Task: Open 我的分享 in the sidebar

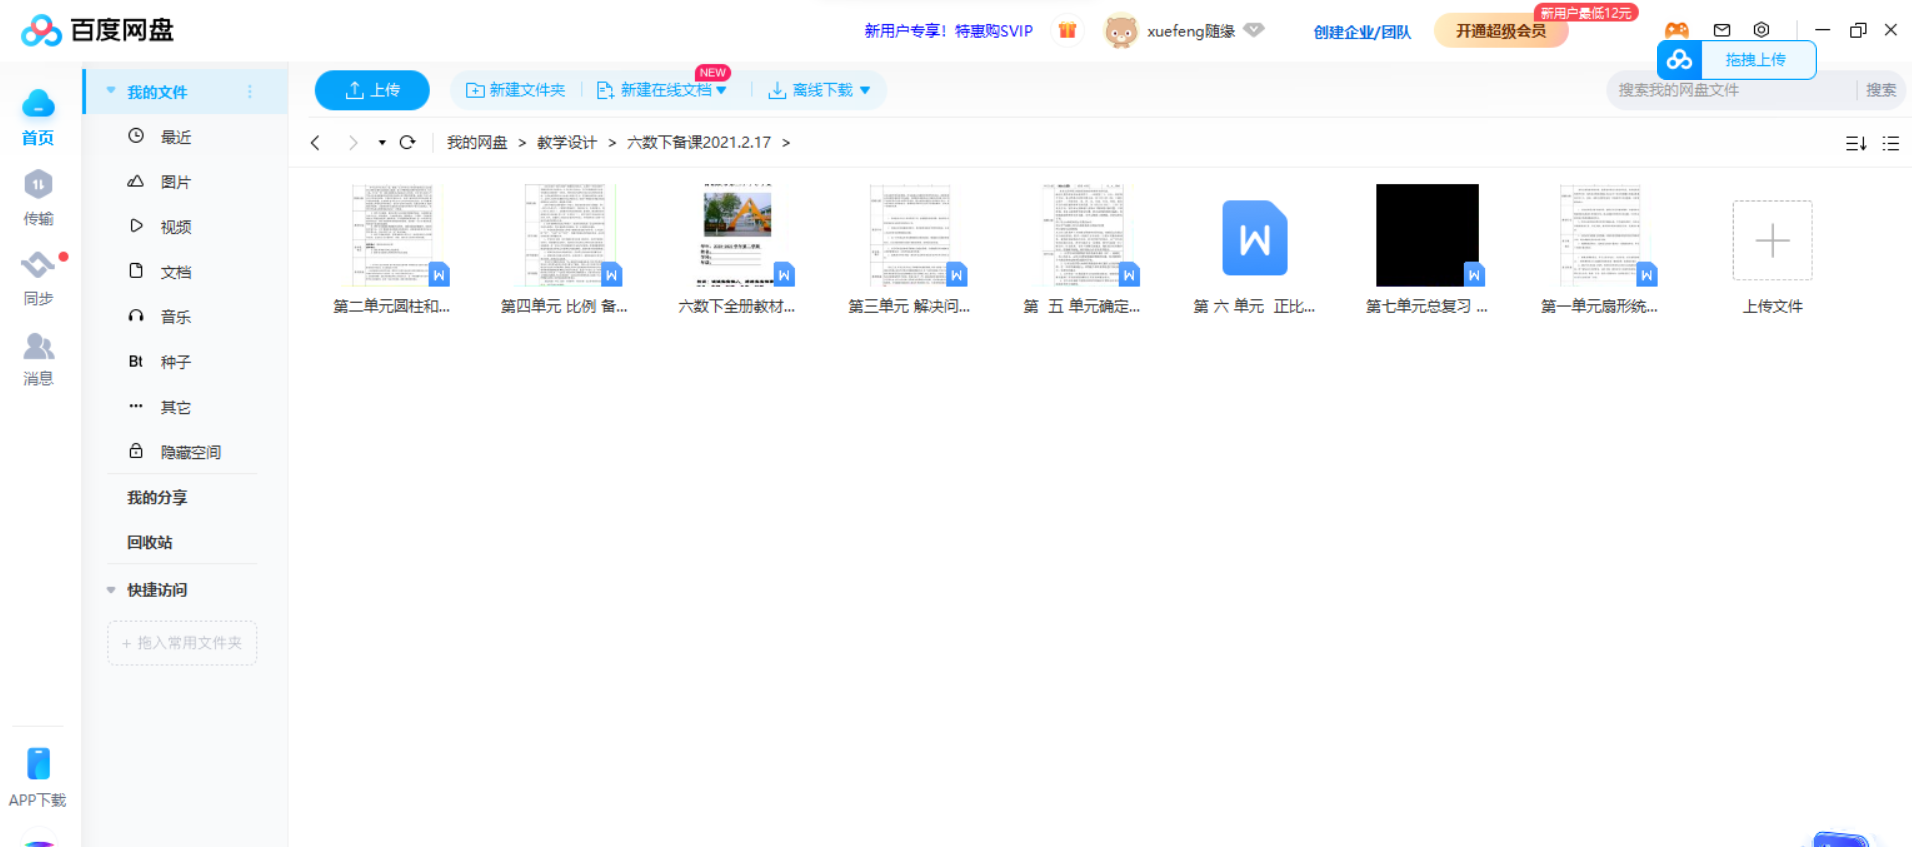Action: coord(157,497)
